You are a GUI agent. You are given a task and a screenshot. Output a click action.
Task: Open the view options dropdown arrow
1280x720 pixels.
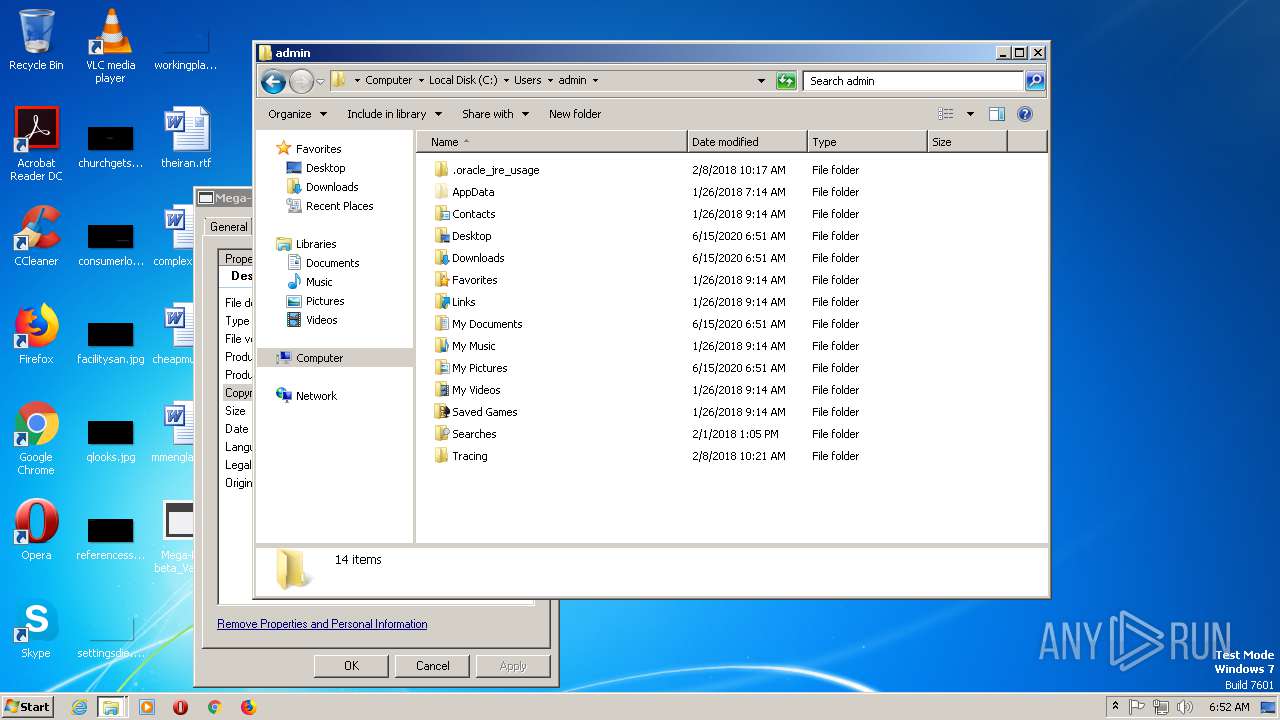pyautogui.click(x=970, y=114)
